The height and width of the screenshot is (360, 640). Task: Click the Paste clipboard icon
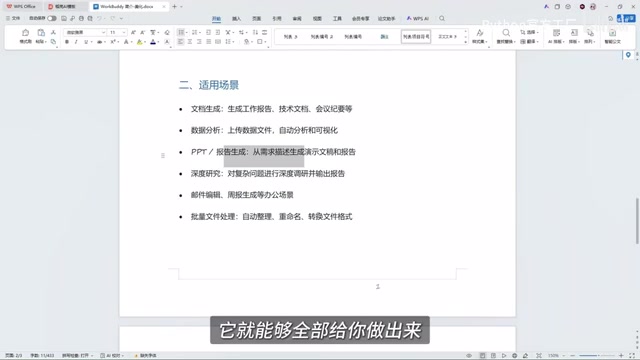(x=41, y=33)
